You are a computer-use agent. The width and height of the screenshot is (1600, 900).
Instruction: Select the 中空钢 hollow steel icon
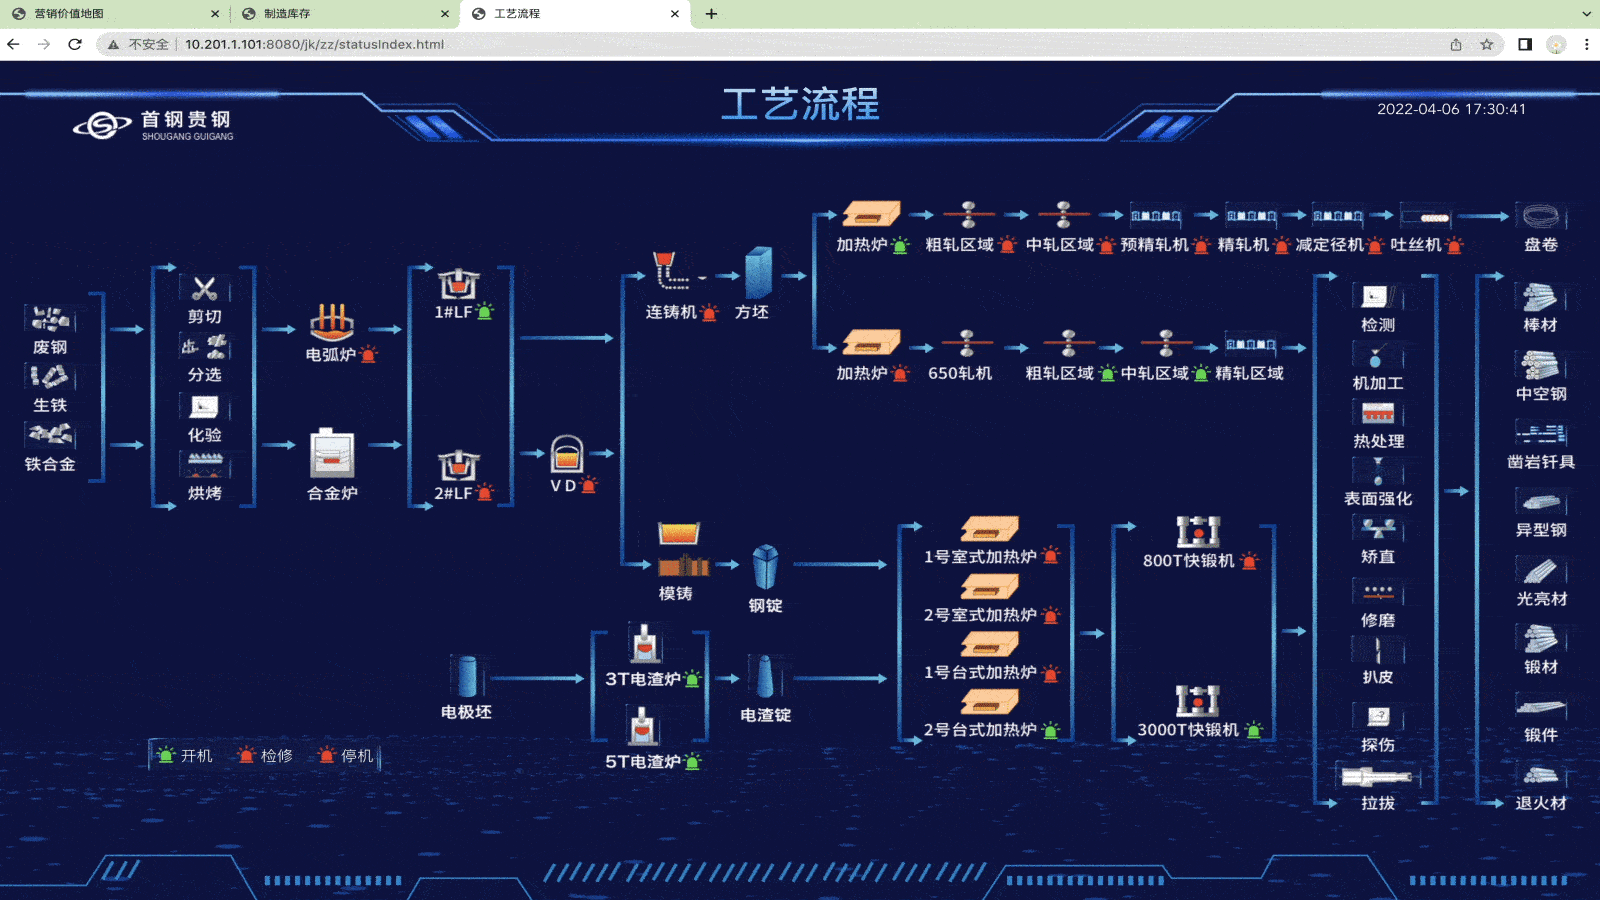1541,365
